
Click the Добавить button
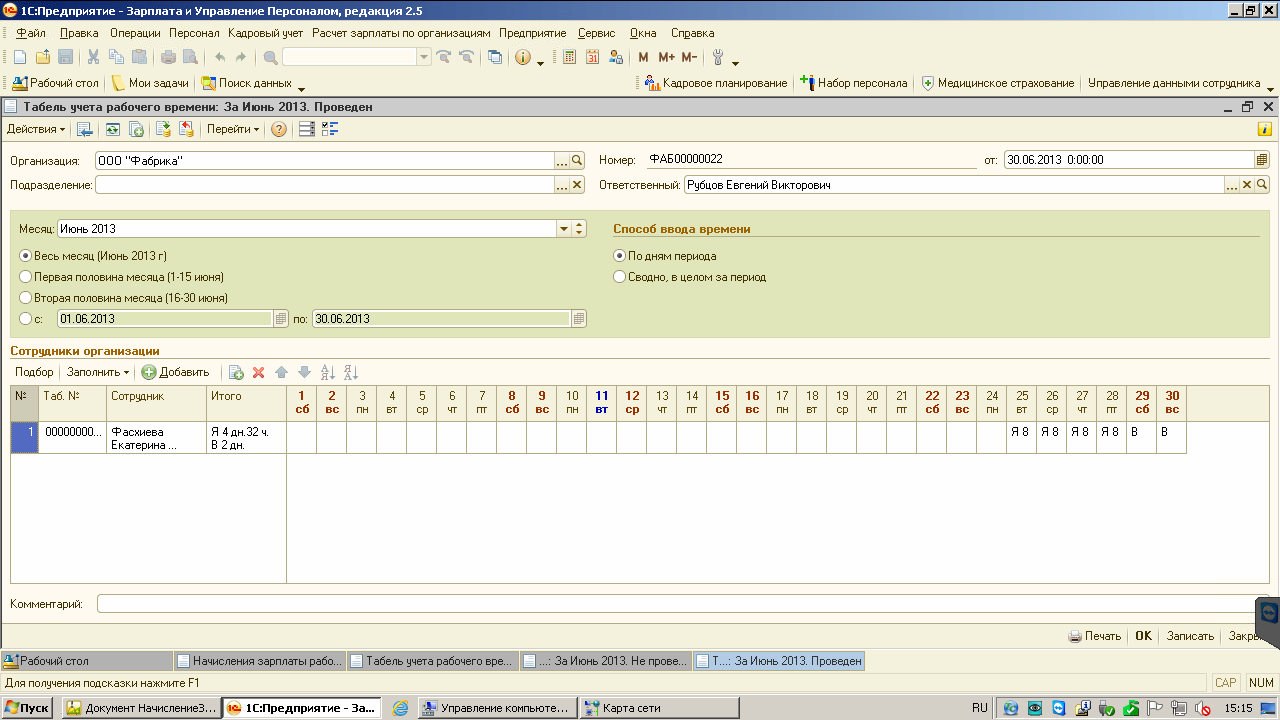point(176,372)
